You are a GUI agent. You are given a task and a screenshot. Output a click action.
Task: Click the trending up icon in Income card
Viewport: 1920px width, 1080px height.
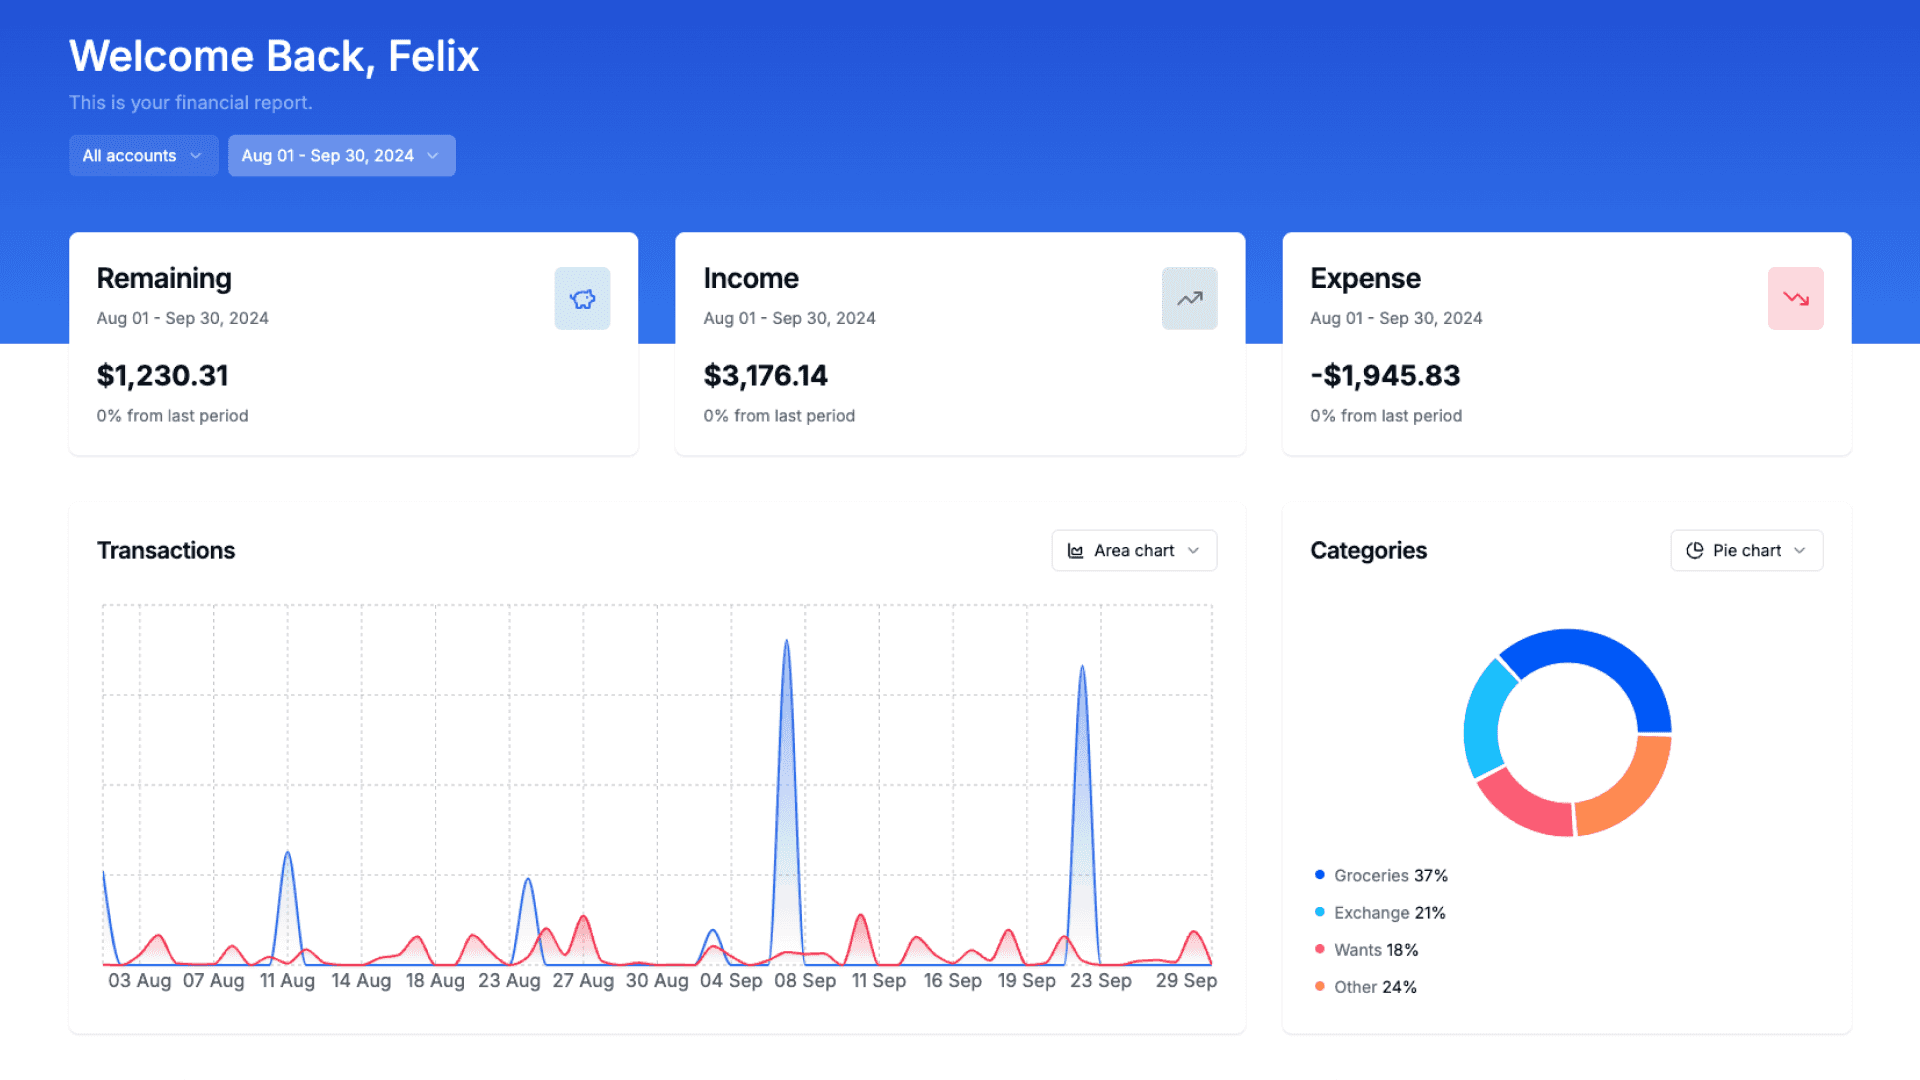pos(1189,299)
